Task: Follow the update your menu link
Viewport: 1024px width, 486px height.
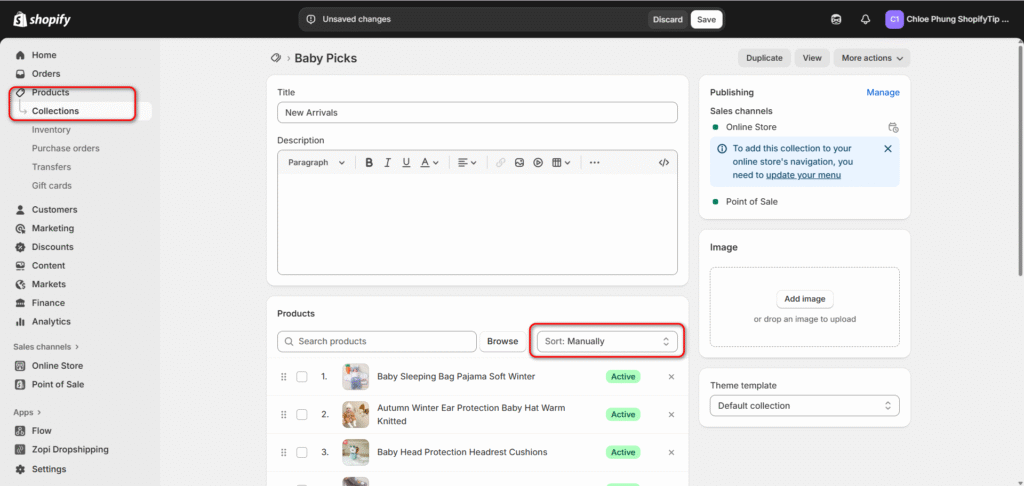Action: (x=803, y=175)
